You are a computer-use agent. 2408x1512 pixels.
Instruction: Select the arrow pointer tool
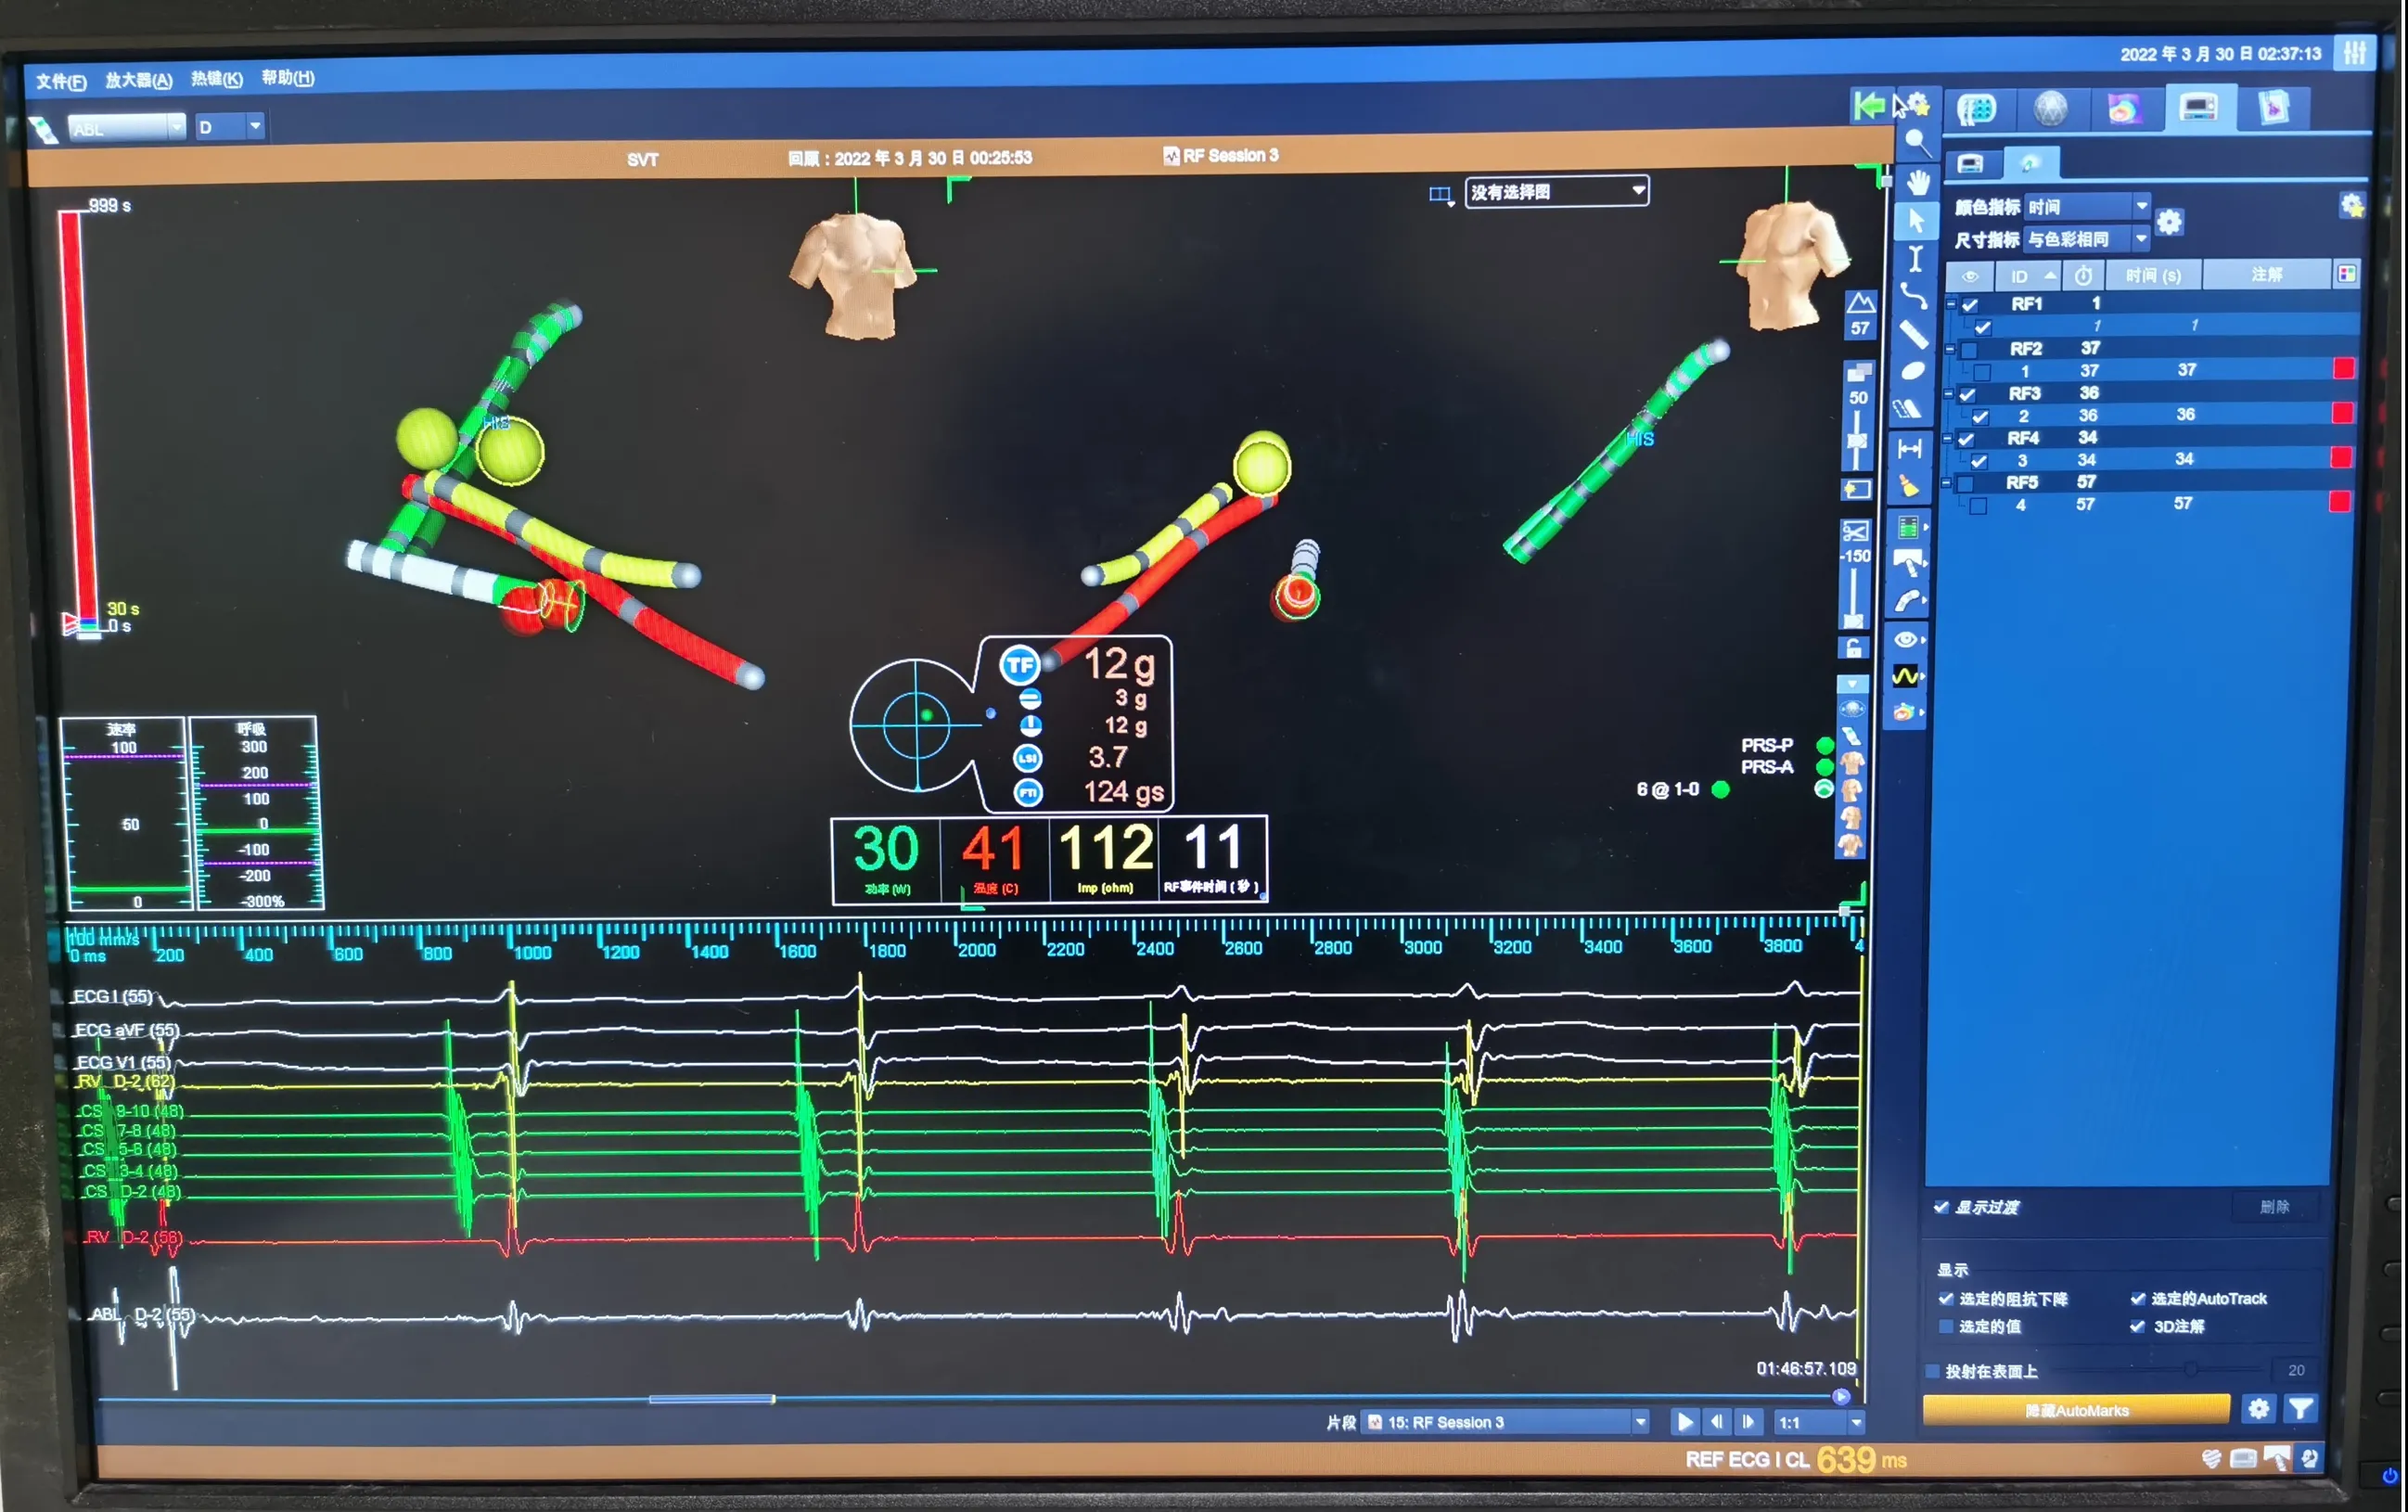coord(1915,220)
